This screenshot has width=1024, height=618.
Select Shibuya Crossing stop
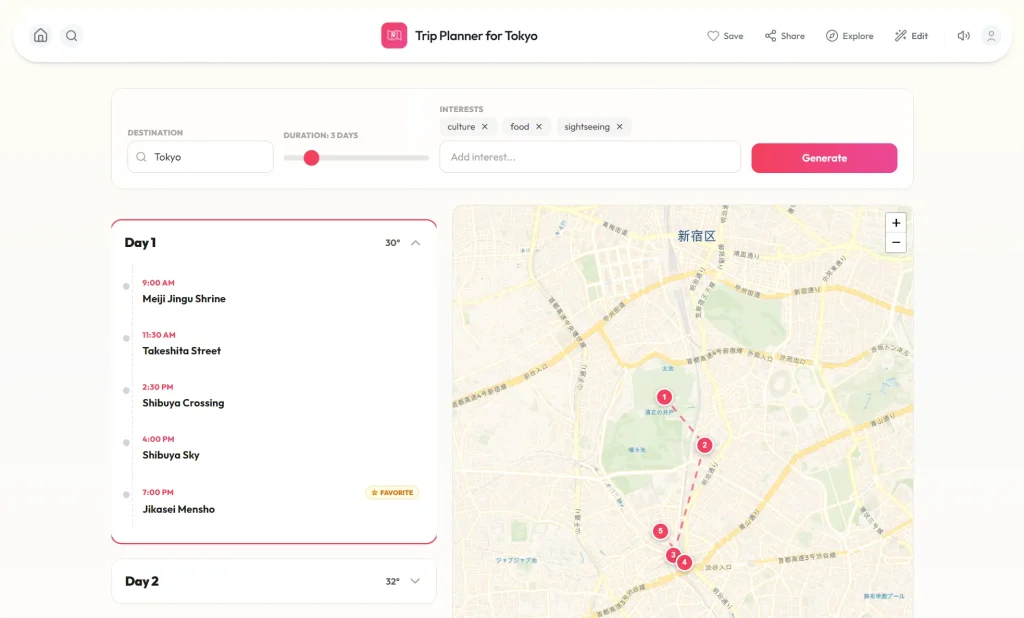(183, 403)
